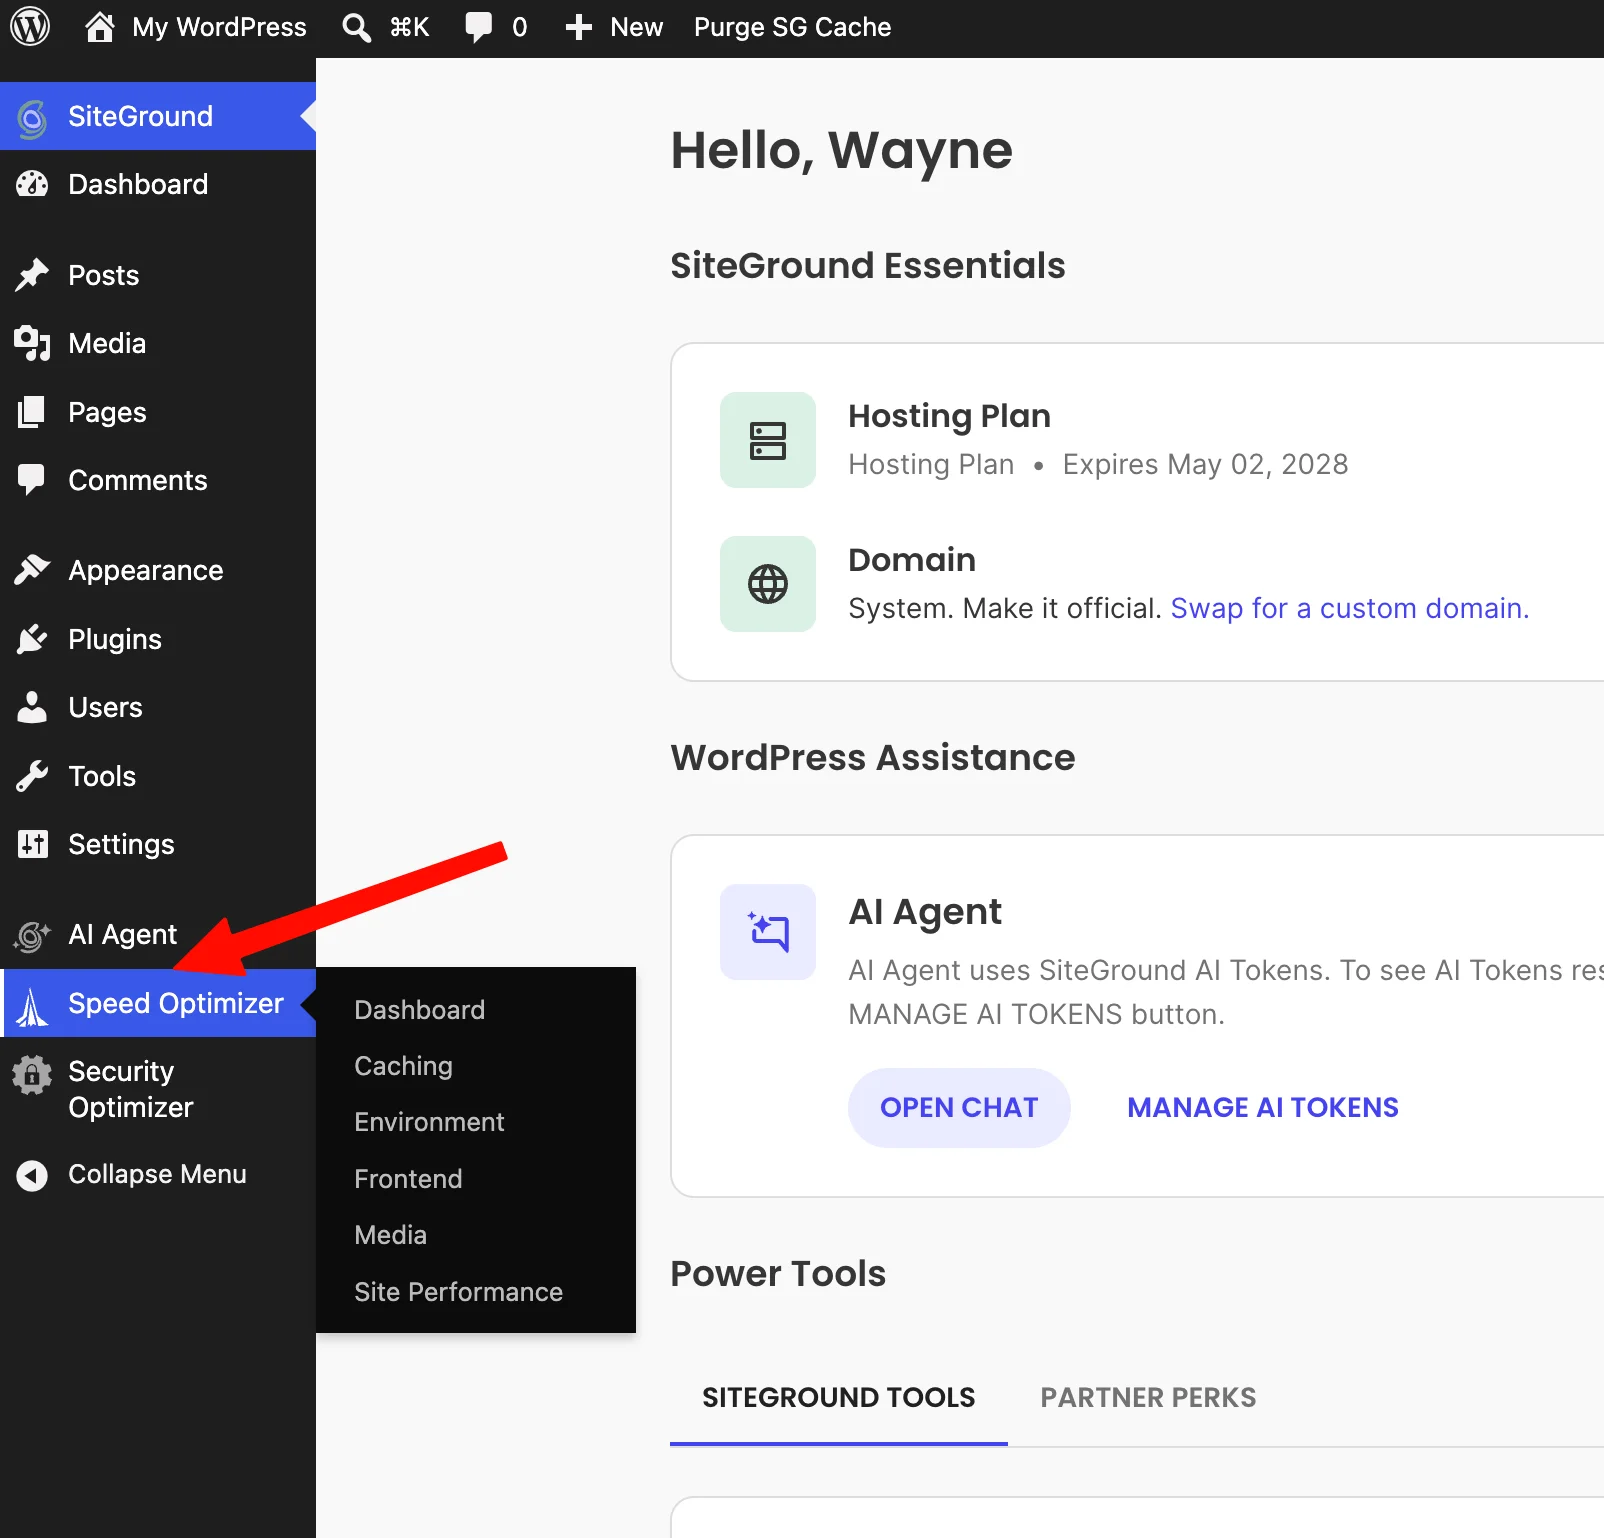This screenshot has height=1538, width=1604.
Task: Click the MANAGE AI TOKENS button
Action: coord(1262,1107)
